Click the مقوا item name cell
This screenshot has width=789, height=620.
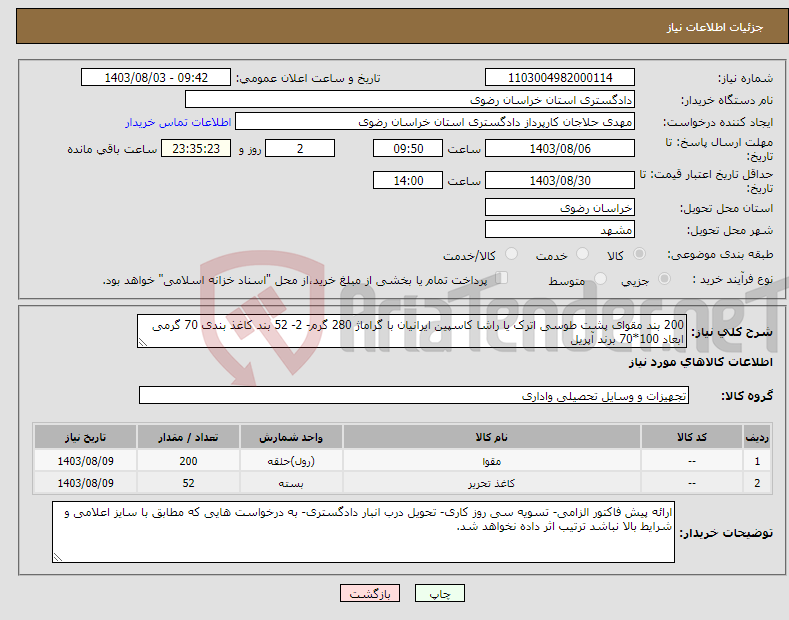492,461
